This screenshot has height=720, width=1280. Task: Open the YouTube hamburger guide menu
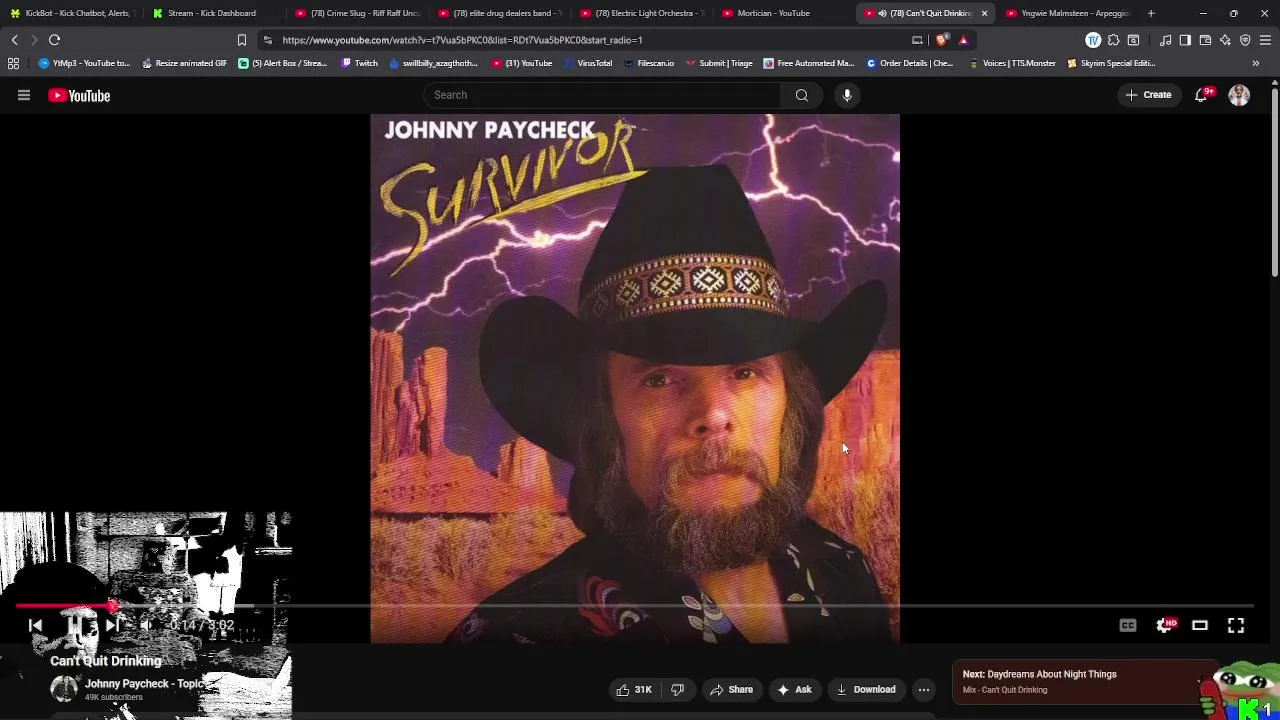click(x=24, y=96)
